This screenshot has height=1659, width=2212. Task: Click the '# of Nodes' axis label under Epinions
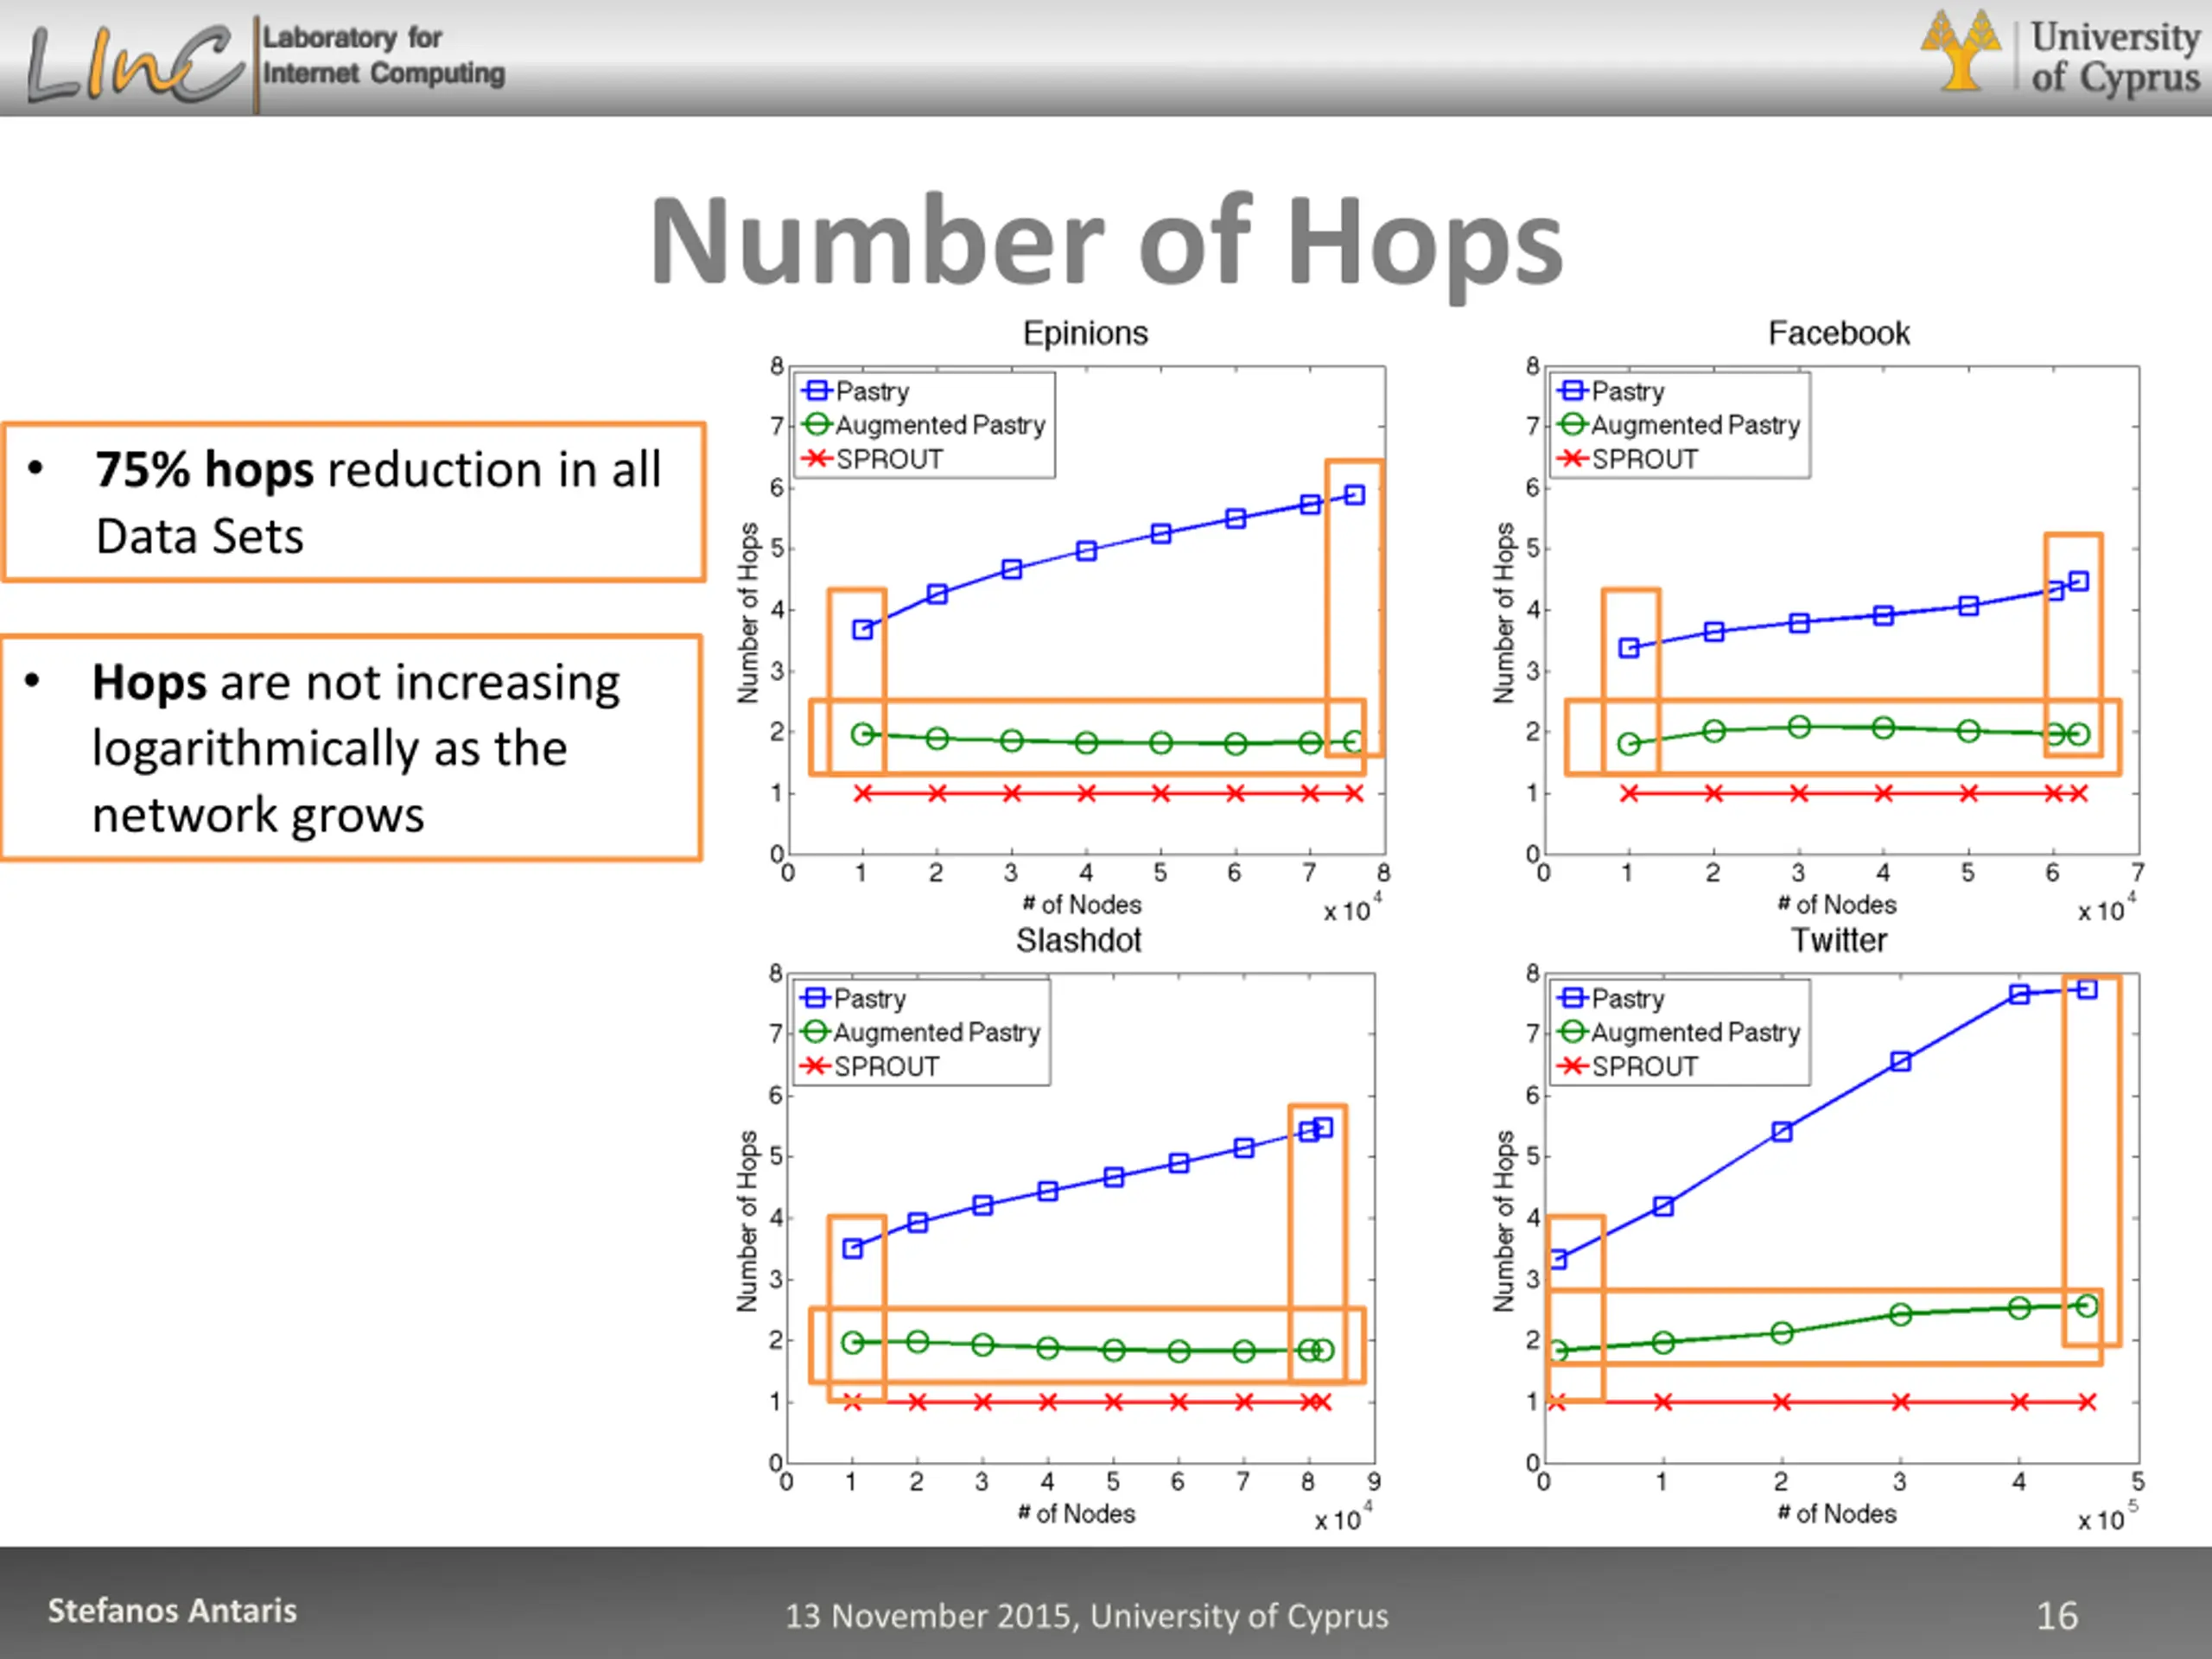click(1081, 904)
